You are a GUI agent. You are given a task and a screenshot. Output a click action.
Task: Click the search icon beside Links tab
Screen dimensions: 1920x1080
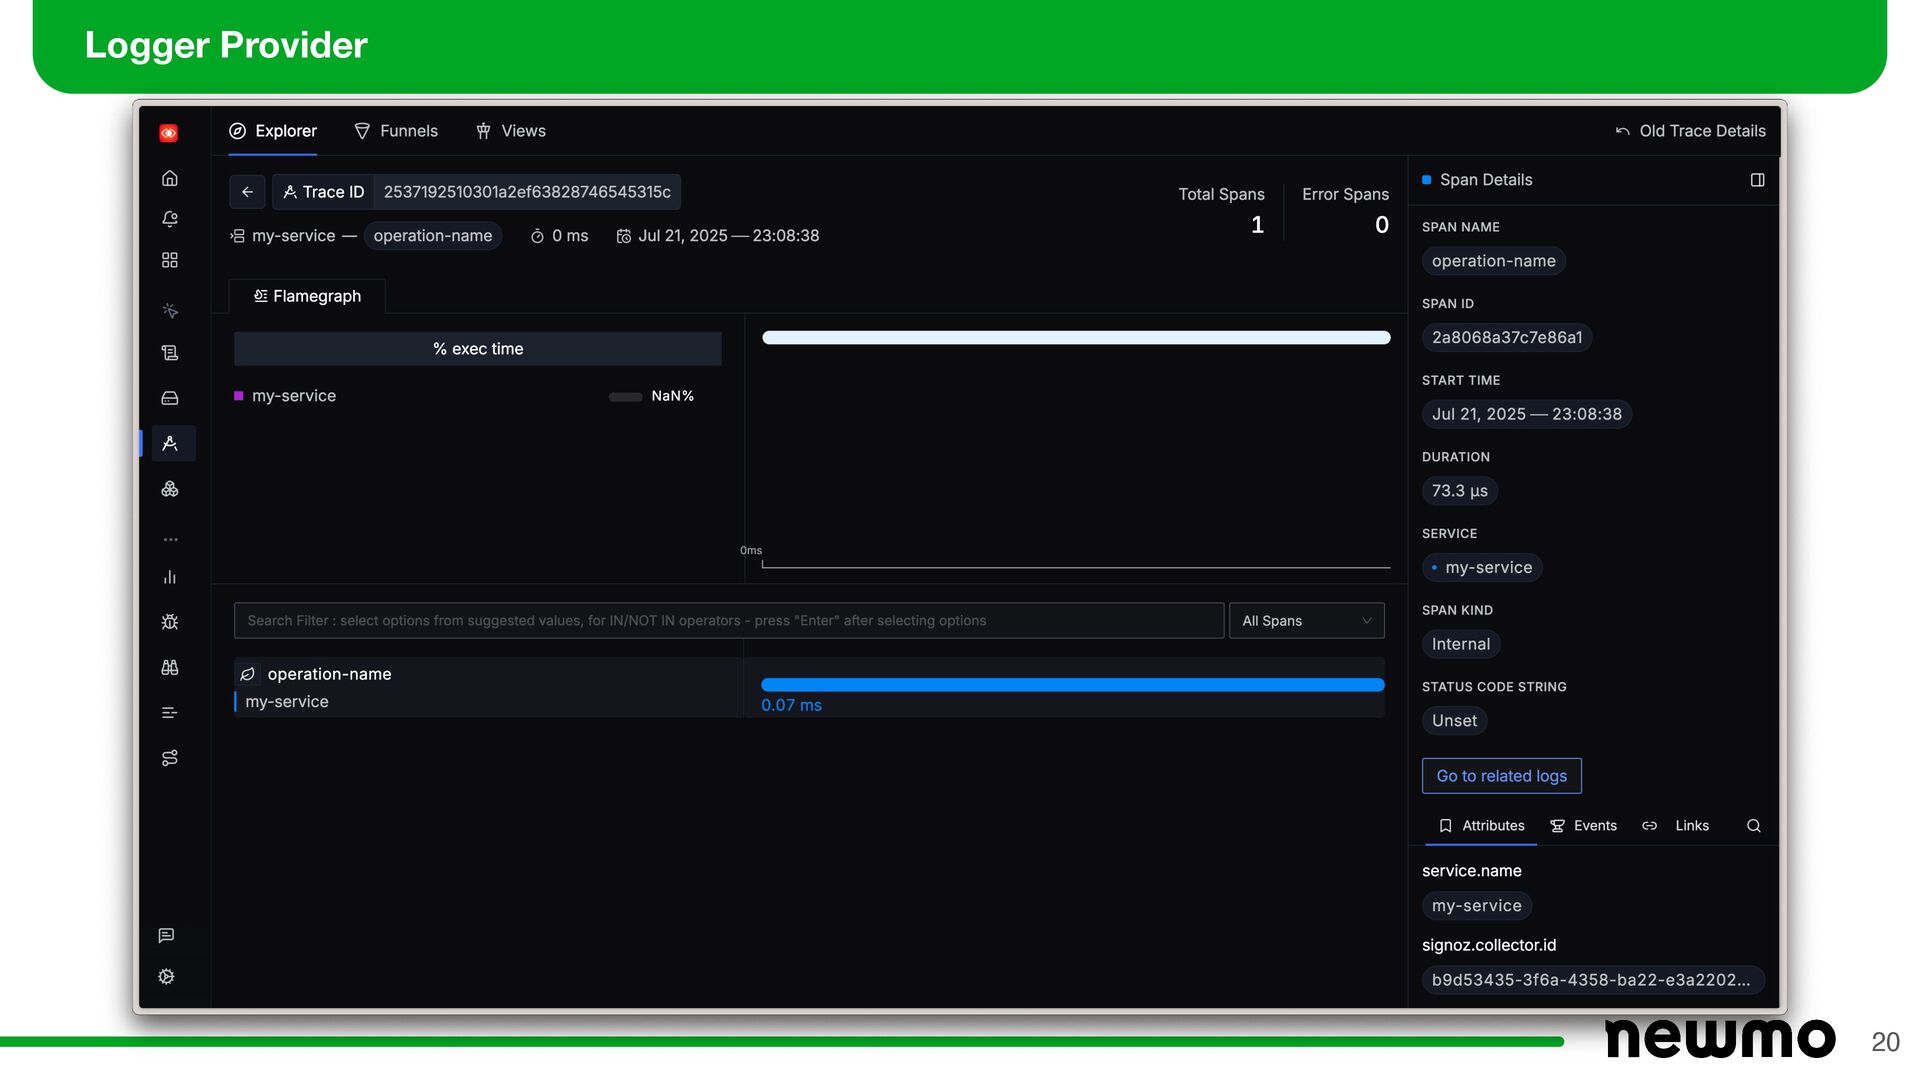point(1753,826)
